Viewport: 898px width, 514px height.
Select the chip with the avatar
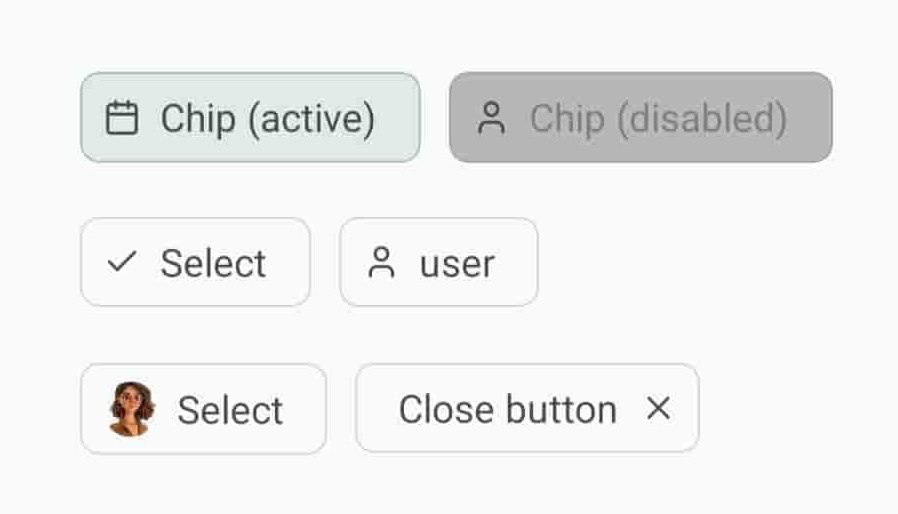click(x=203, y=408)
